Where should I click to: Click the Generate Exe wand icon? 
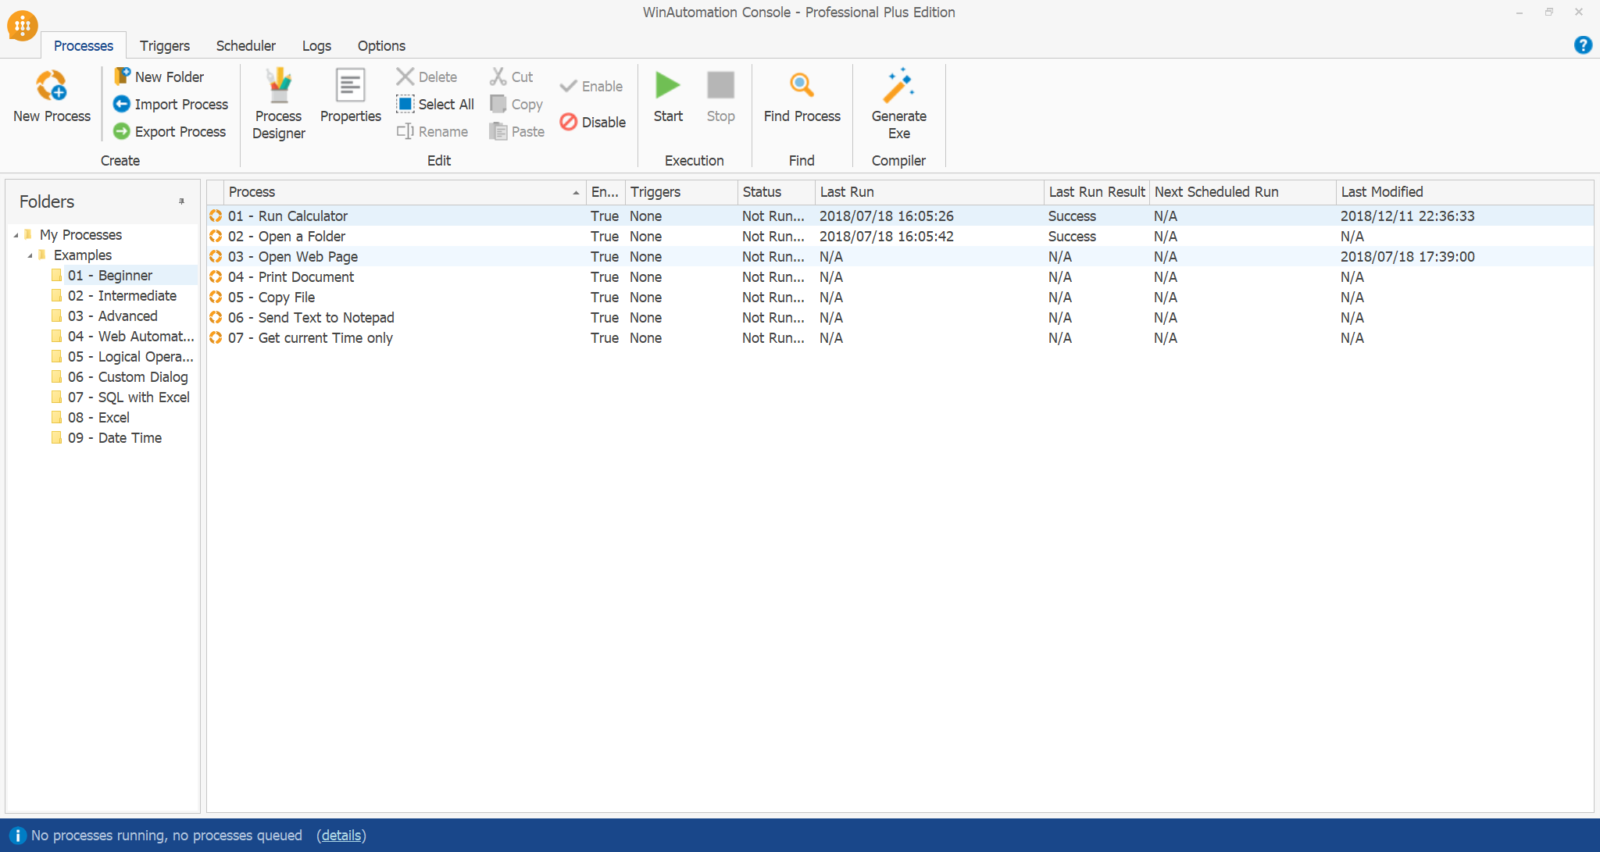pyautogui.click(x=898, y=87)
